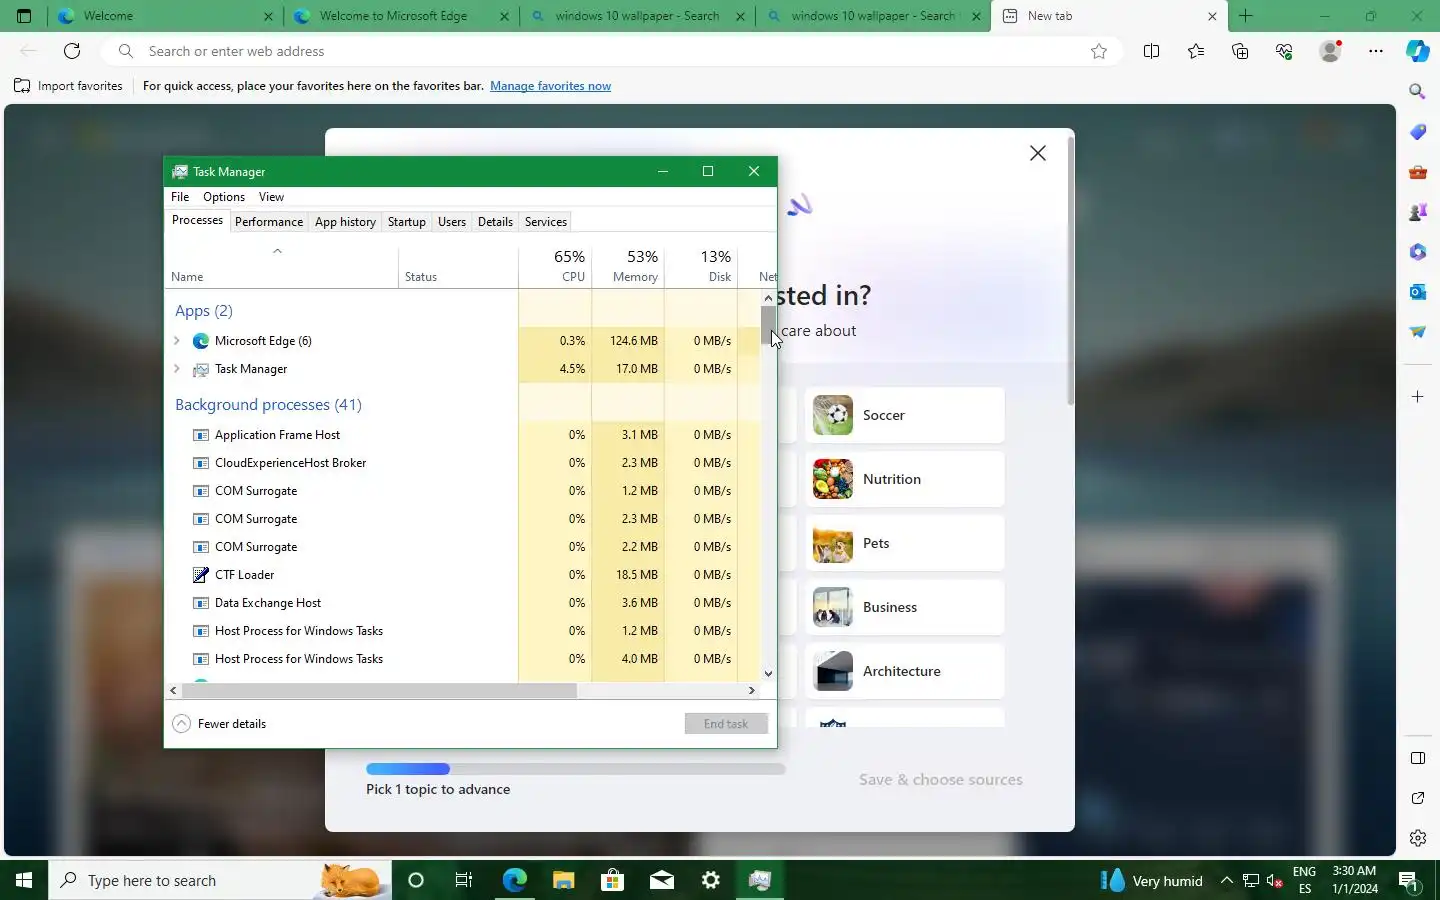1440x900 pixels.
Task: Switch to Performance tab
Action: pos(269,222)
